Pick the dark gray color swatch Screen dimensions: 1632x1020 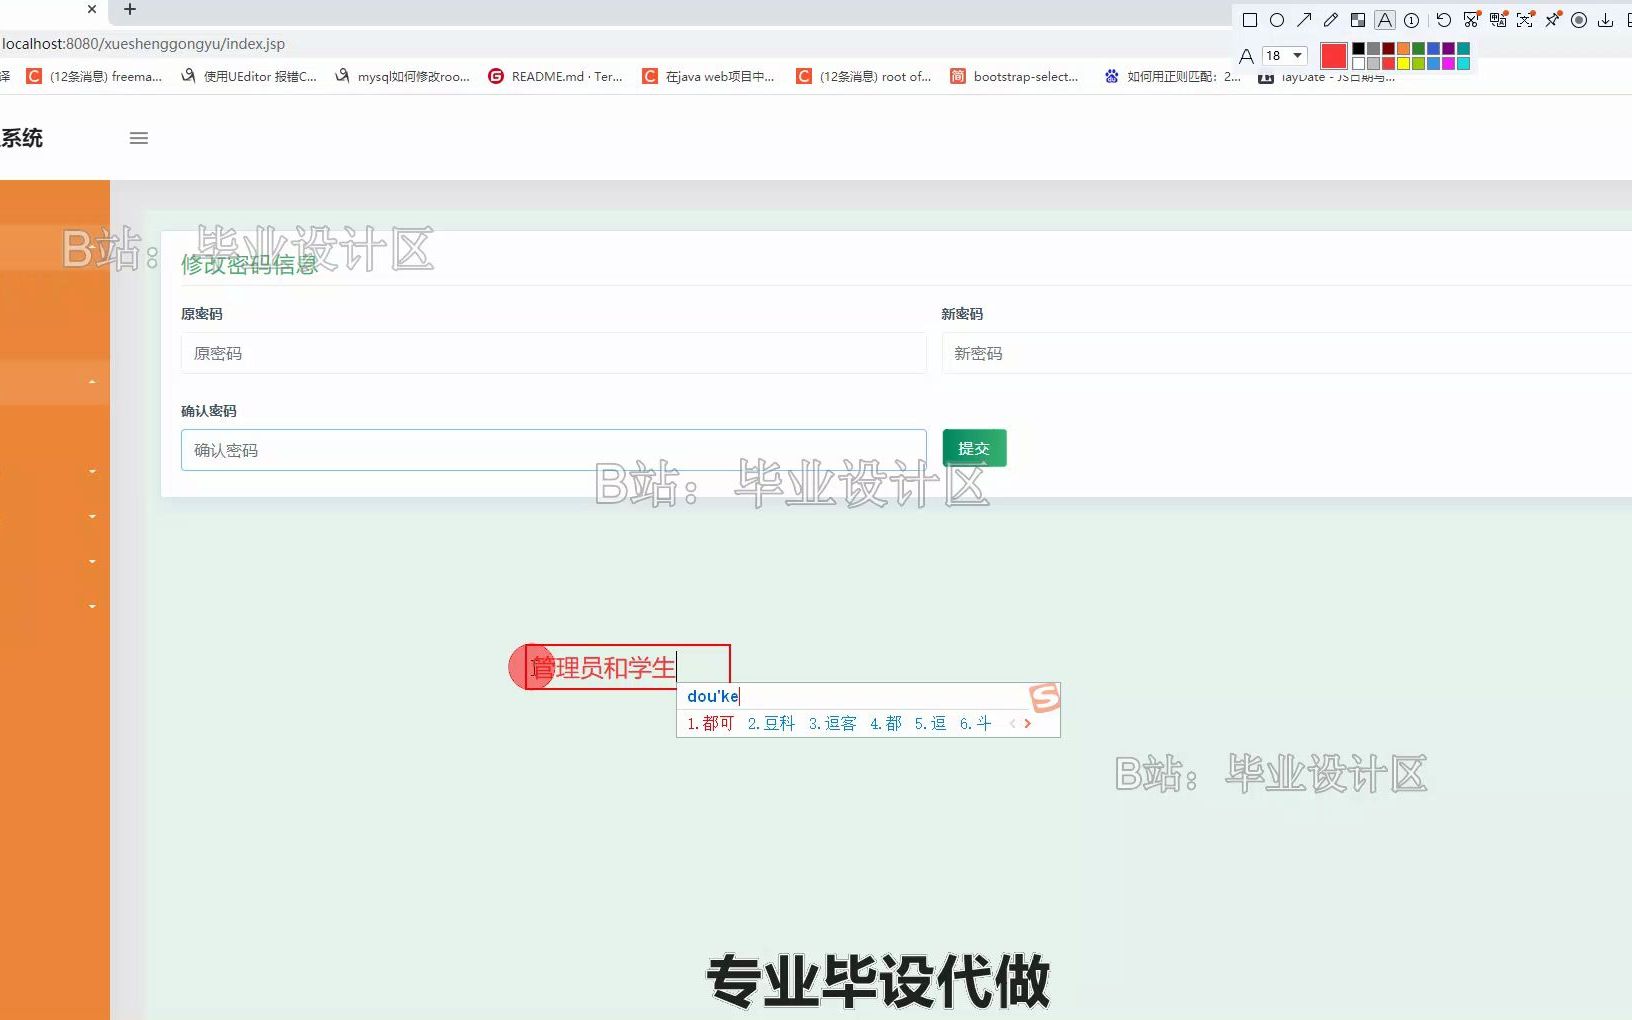pos(1373,48)
